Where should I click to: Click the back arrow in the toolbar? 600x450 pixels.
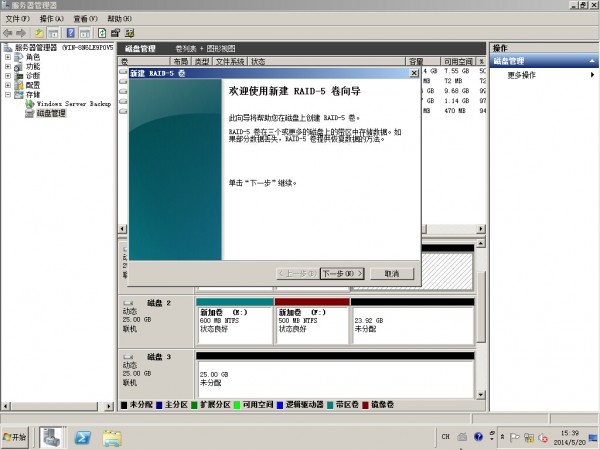coord(8,33)
